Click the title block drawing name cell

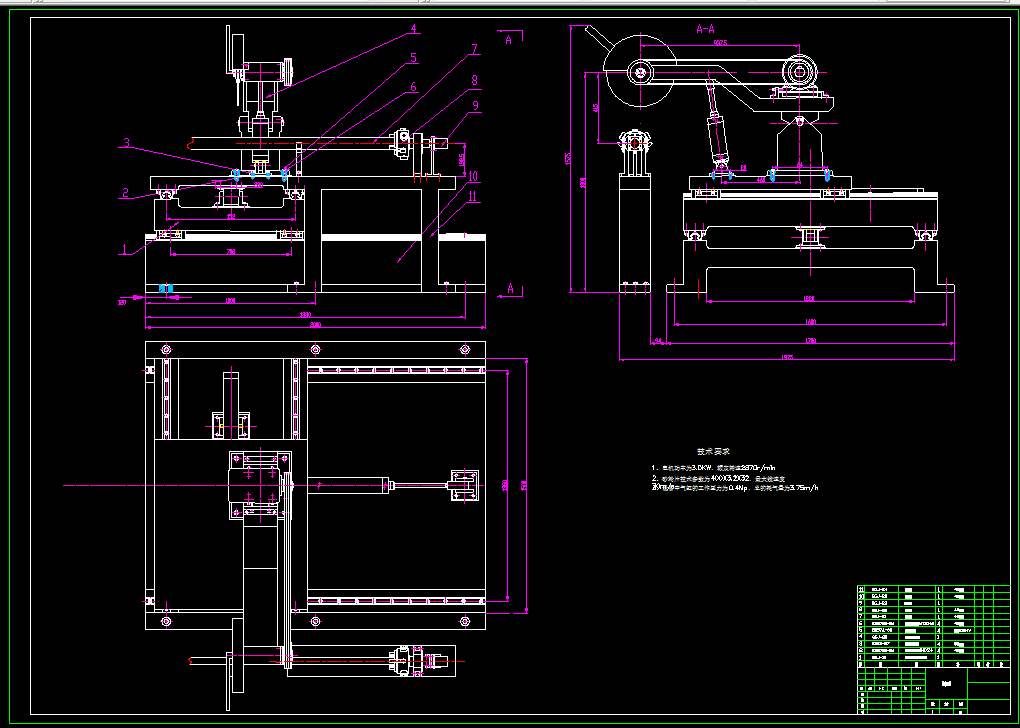pyautogui.click(x=946, y=683)
